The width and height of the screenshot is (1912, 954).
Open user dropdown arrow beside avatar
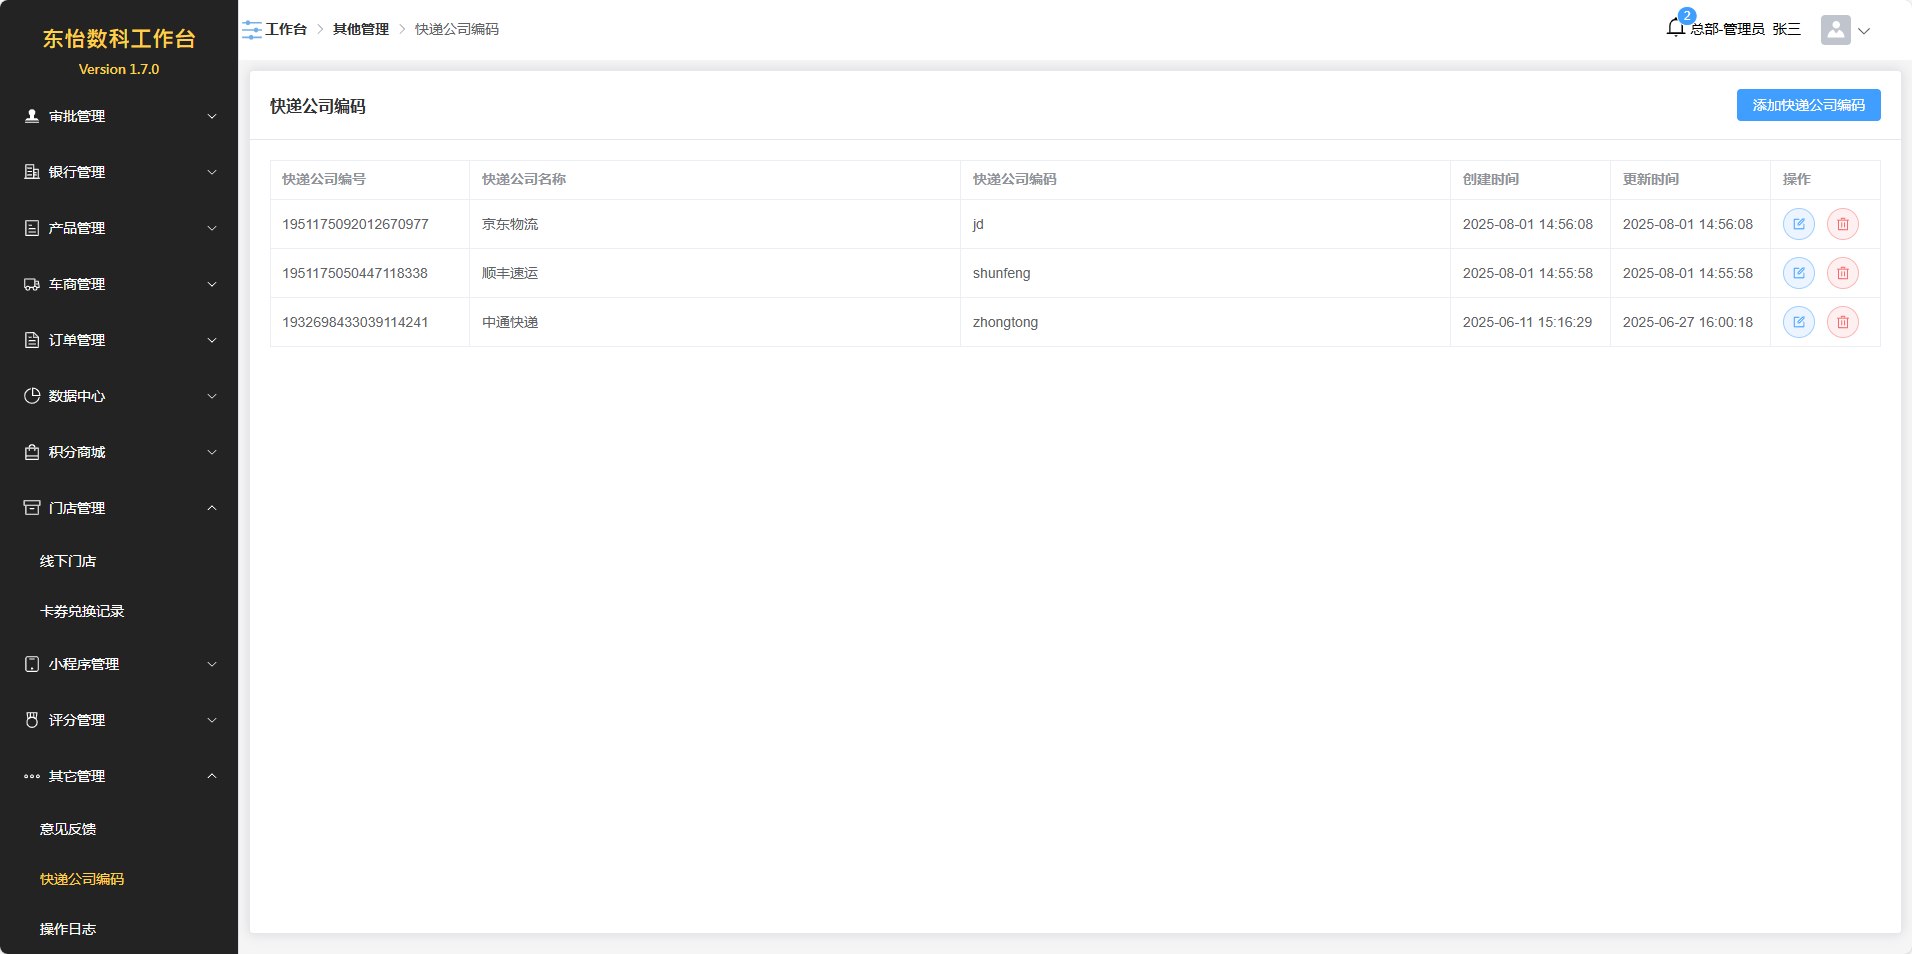pos(1864,31)
